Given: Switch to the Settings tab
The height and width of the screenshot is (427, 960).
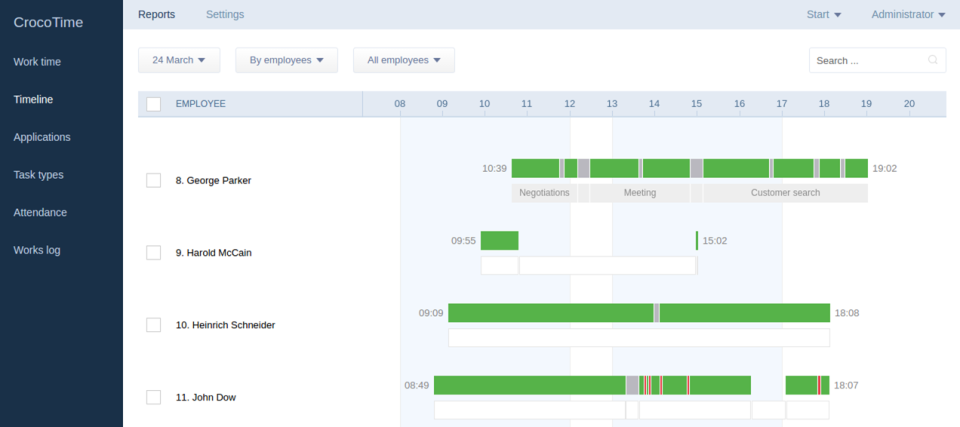Looking at the screenshot, I should click(x=225, y=14).
